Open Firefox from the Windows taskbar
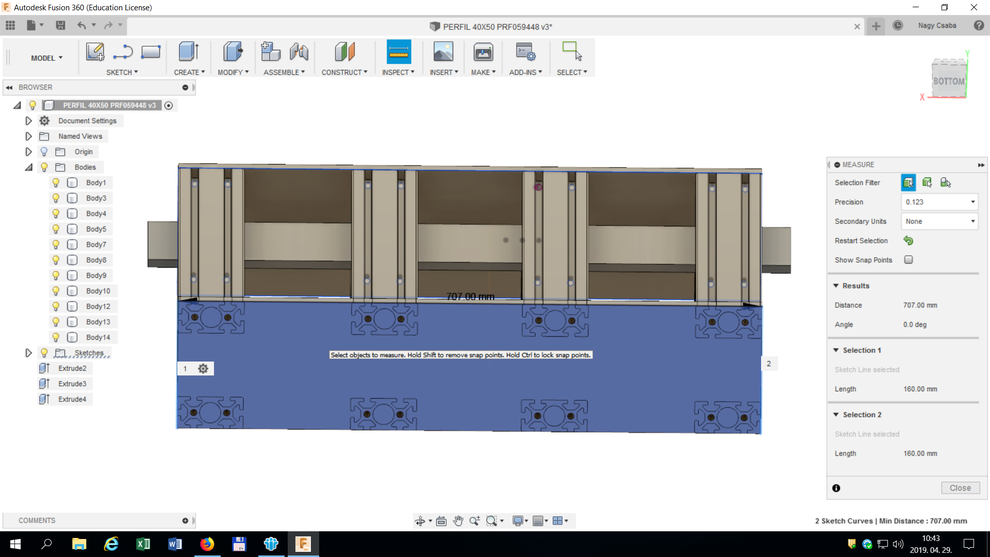Image resolution: width=990 pixels, height=557 pixels. point(207,544)
